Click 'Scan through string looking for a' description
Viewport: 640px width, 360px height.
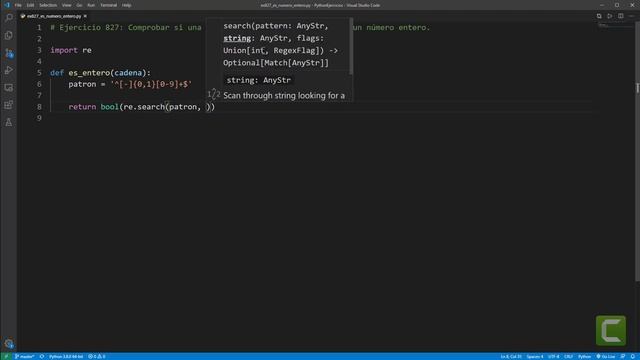pos(284,96)
